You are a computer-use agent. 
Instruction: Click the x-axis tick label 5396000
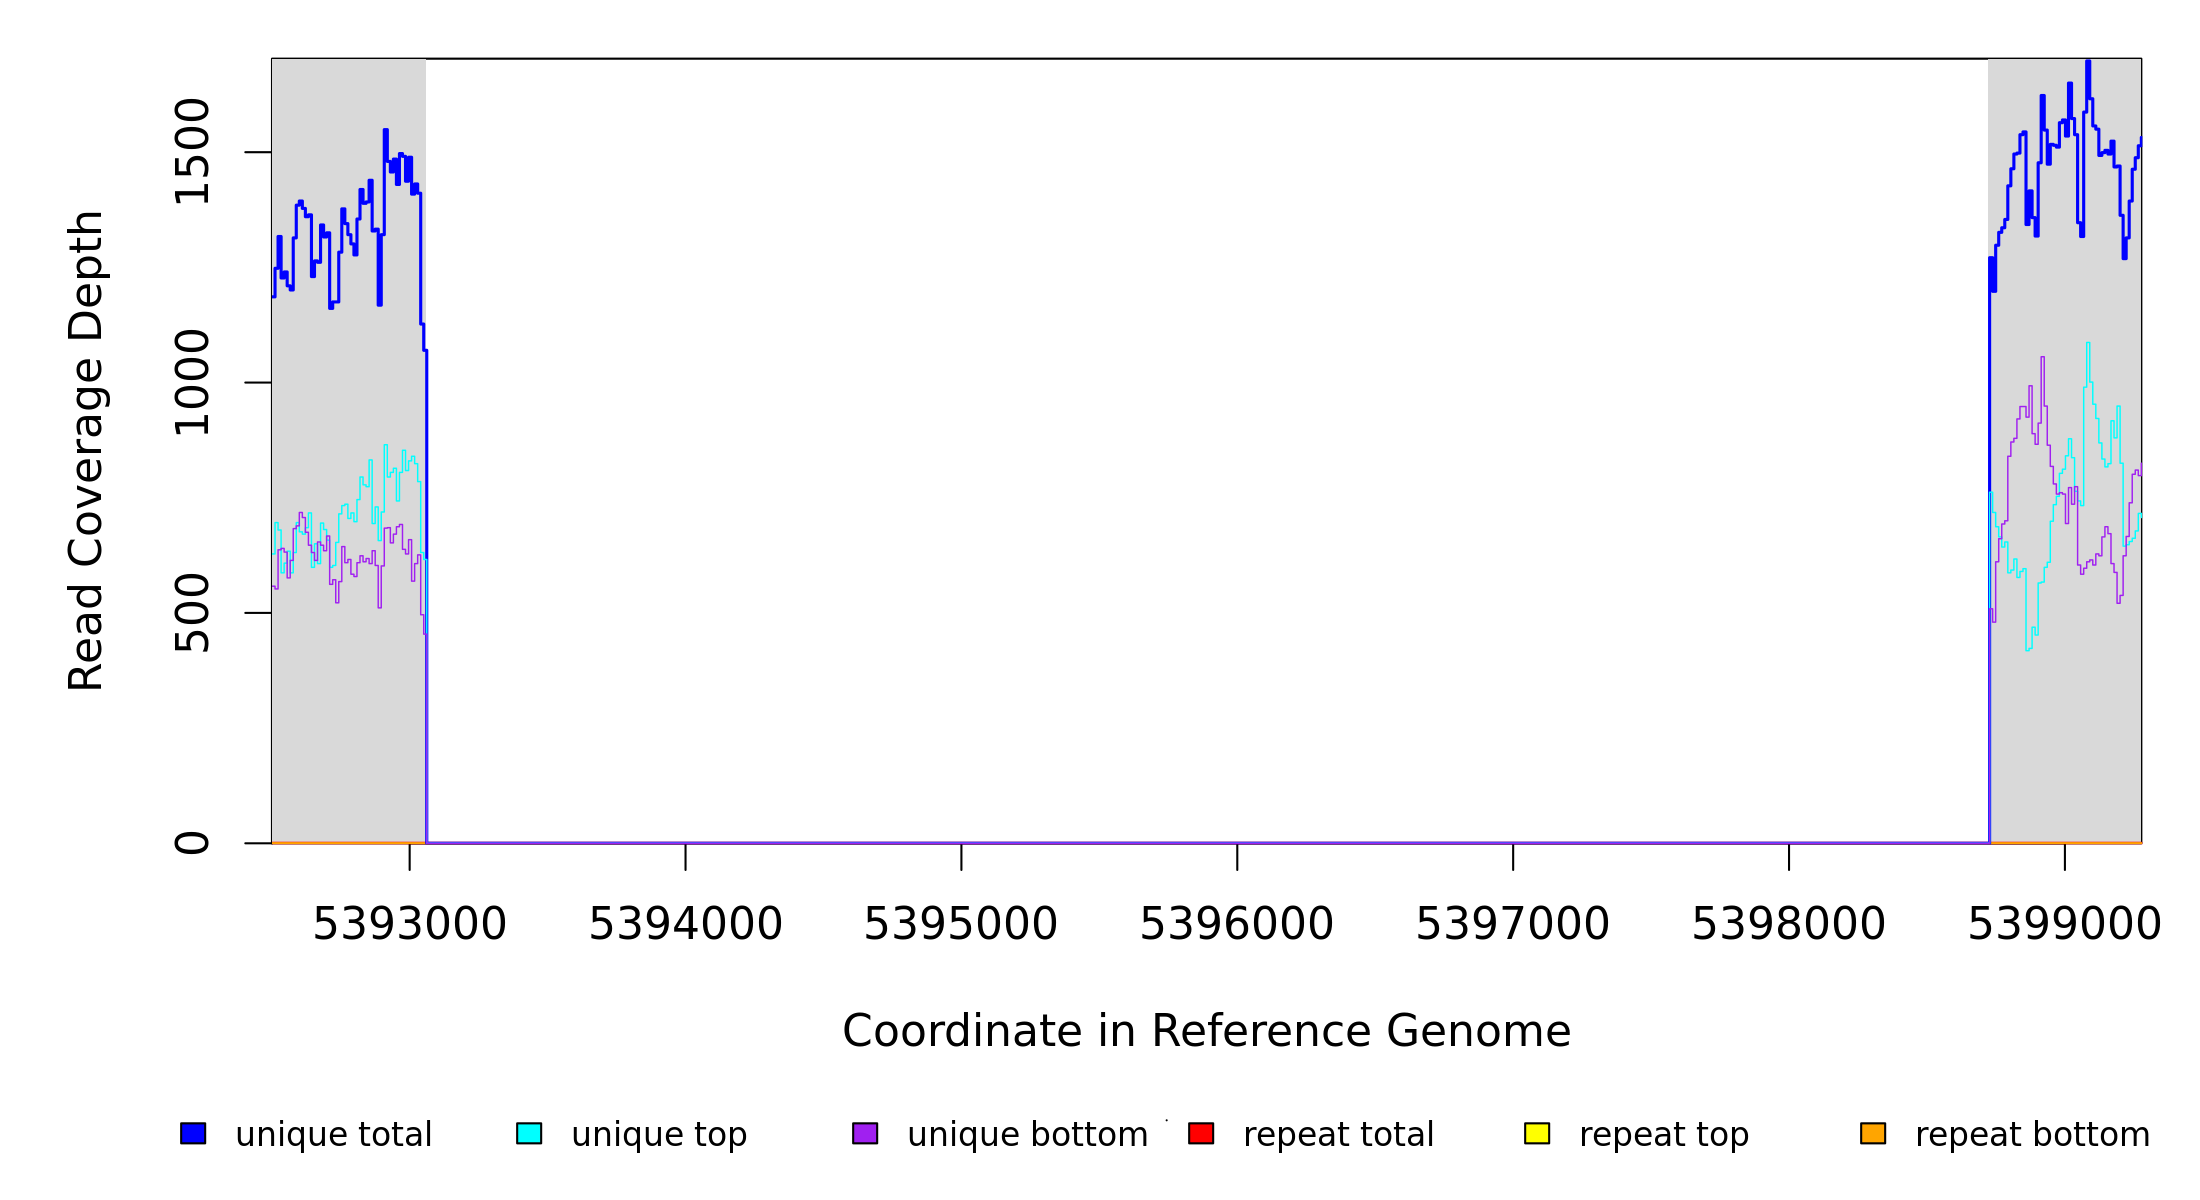(1237, 925)
